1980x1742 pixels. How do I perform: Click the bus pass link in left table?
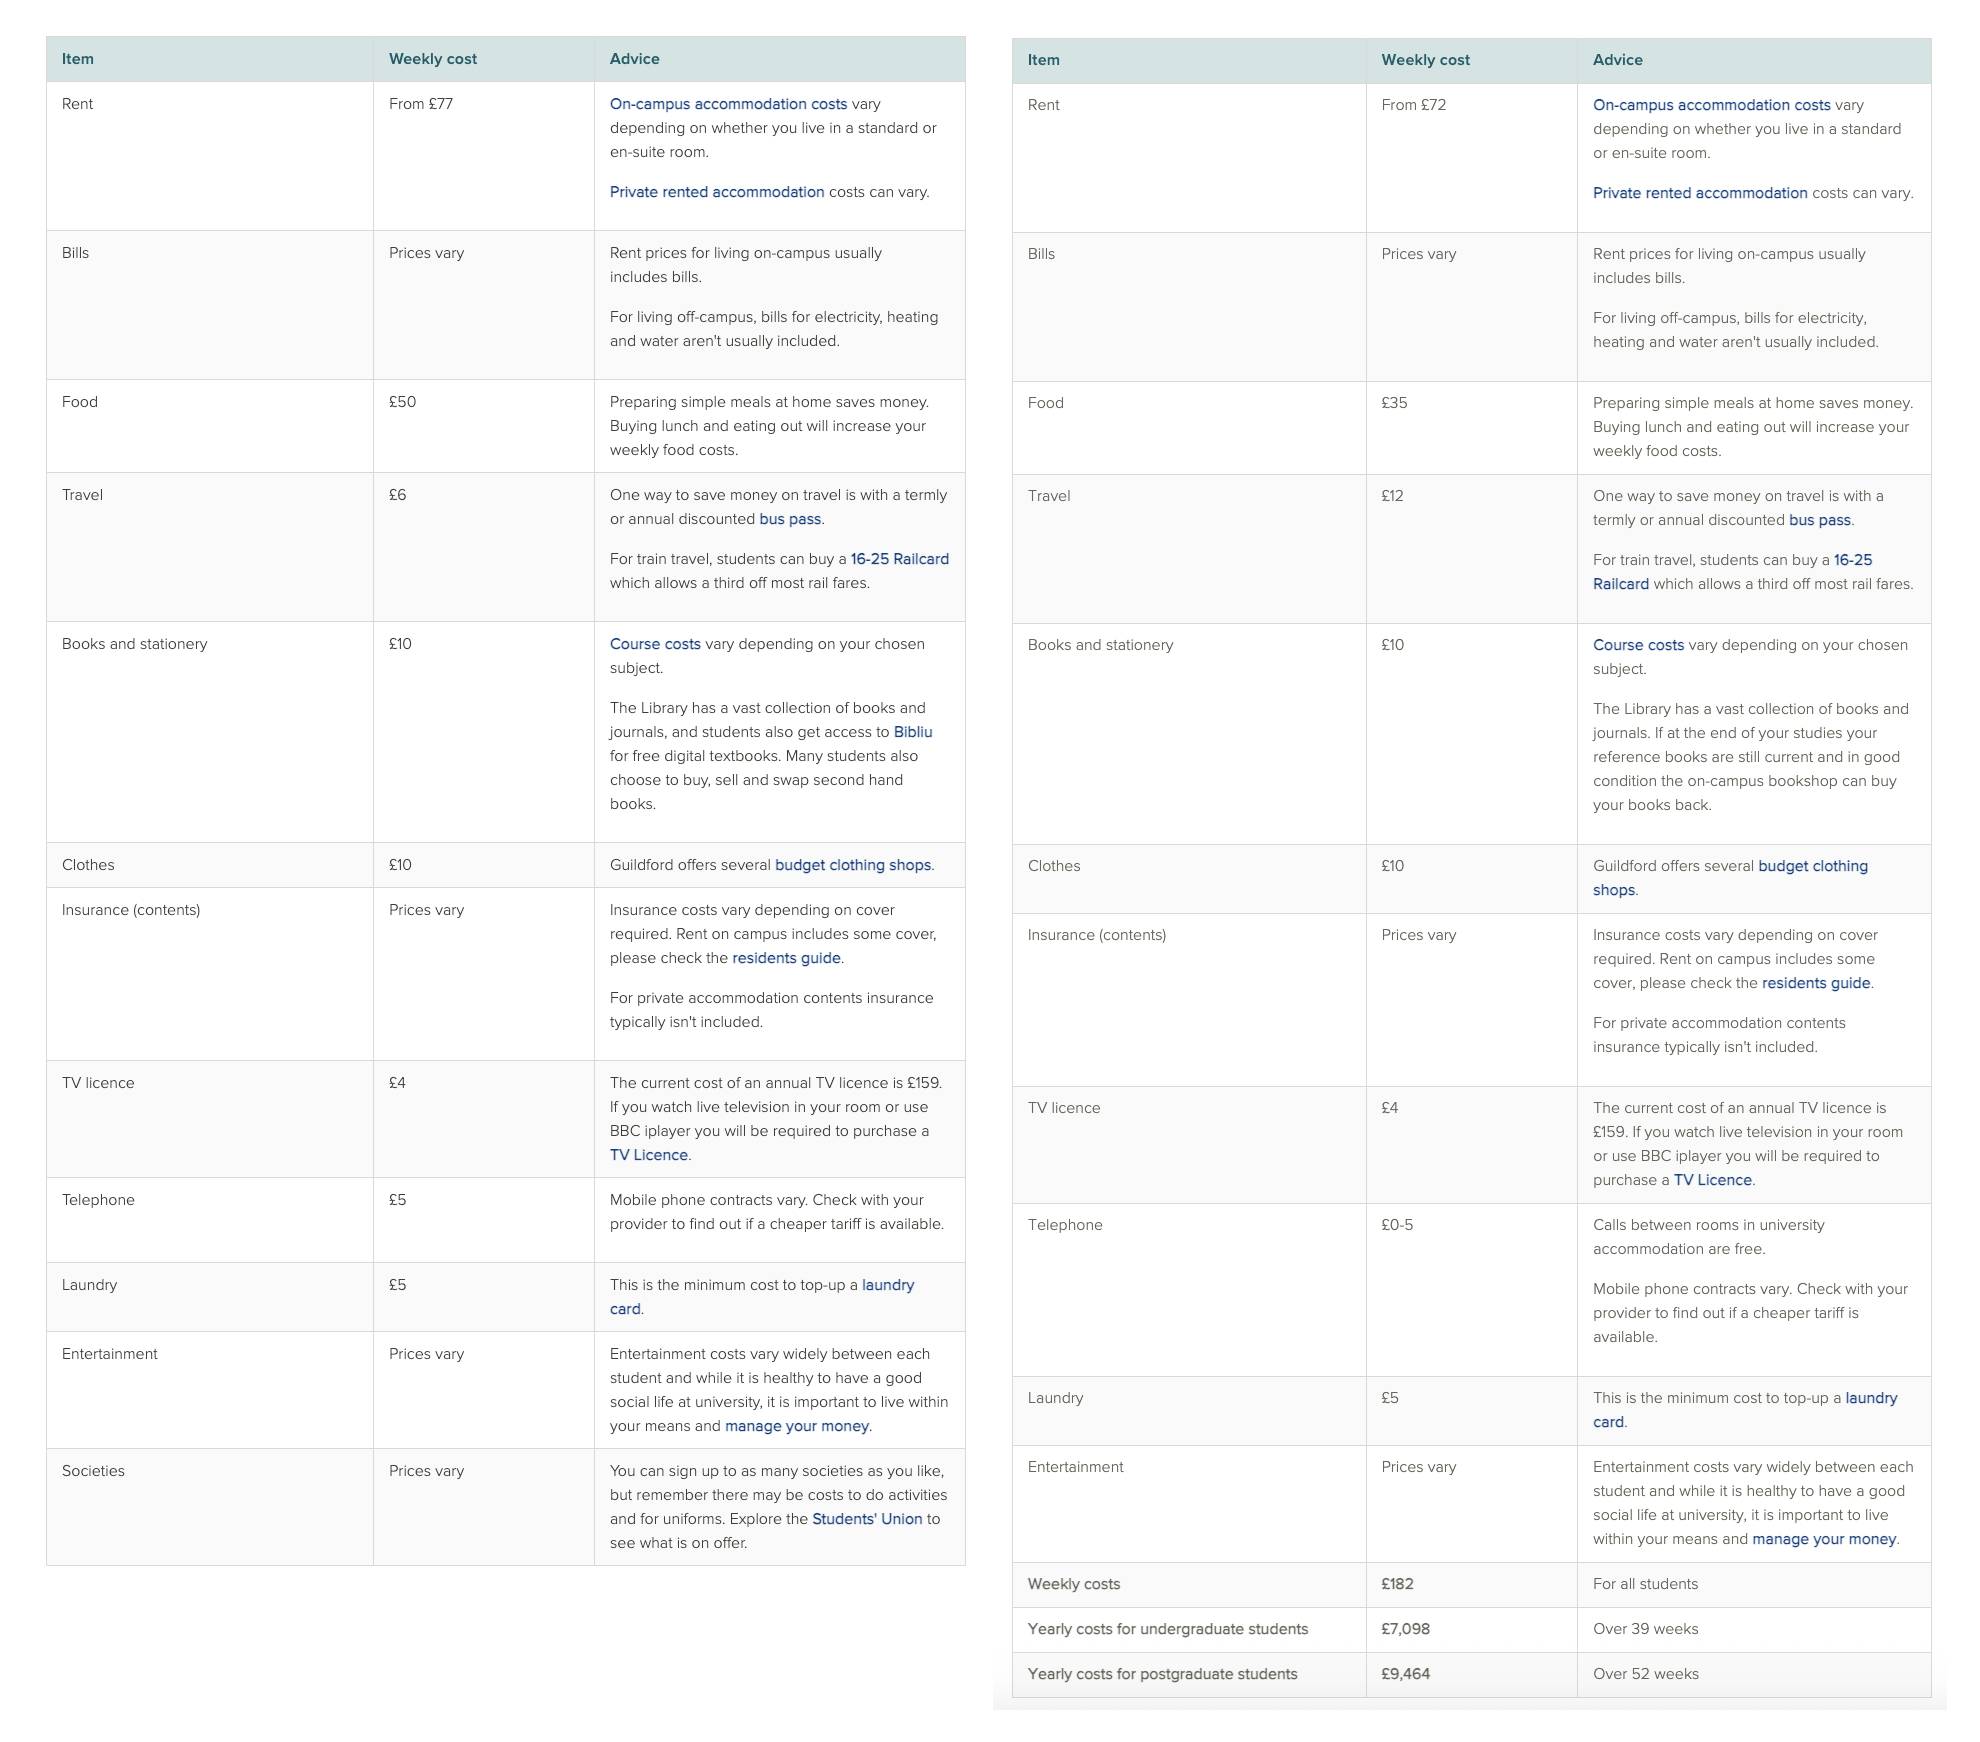(x=790, y=519)
